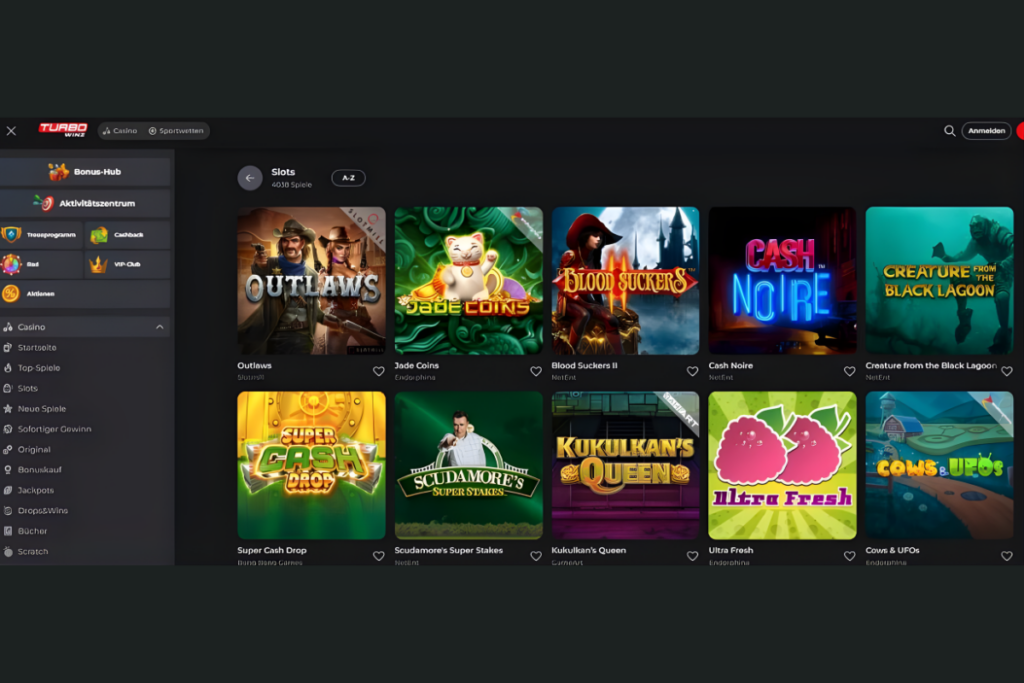Switch to Sportwetten tab in header
This screenshot has height=683, width=1024.
coord(176,131)
